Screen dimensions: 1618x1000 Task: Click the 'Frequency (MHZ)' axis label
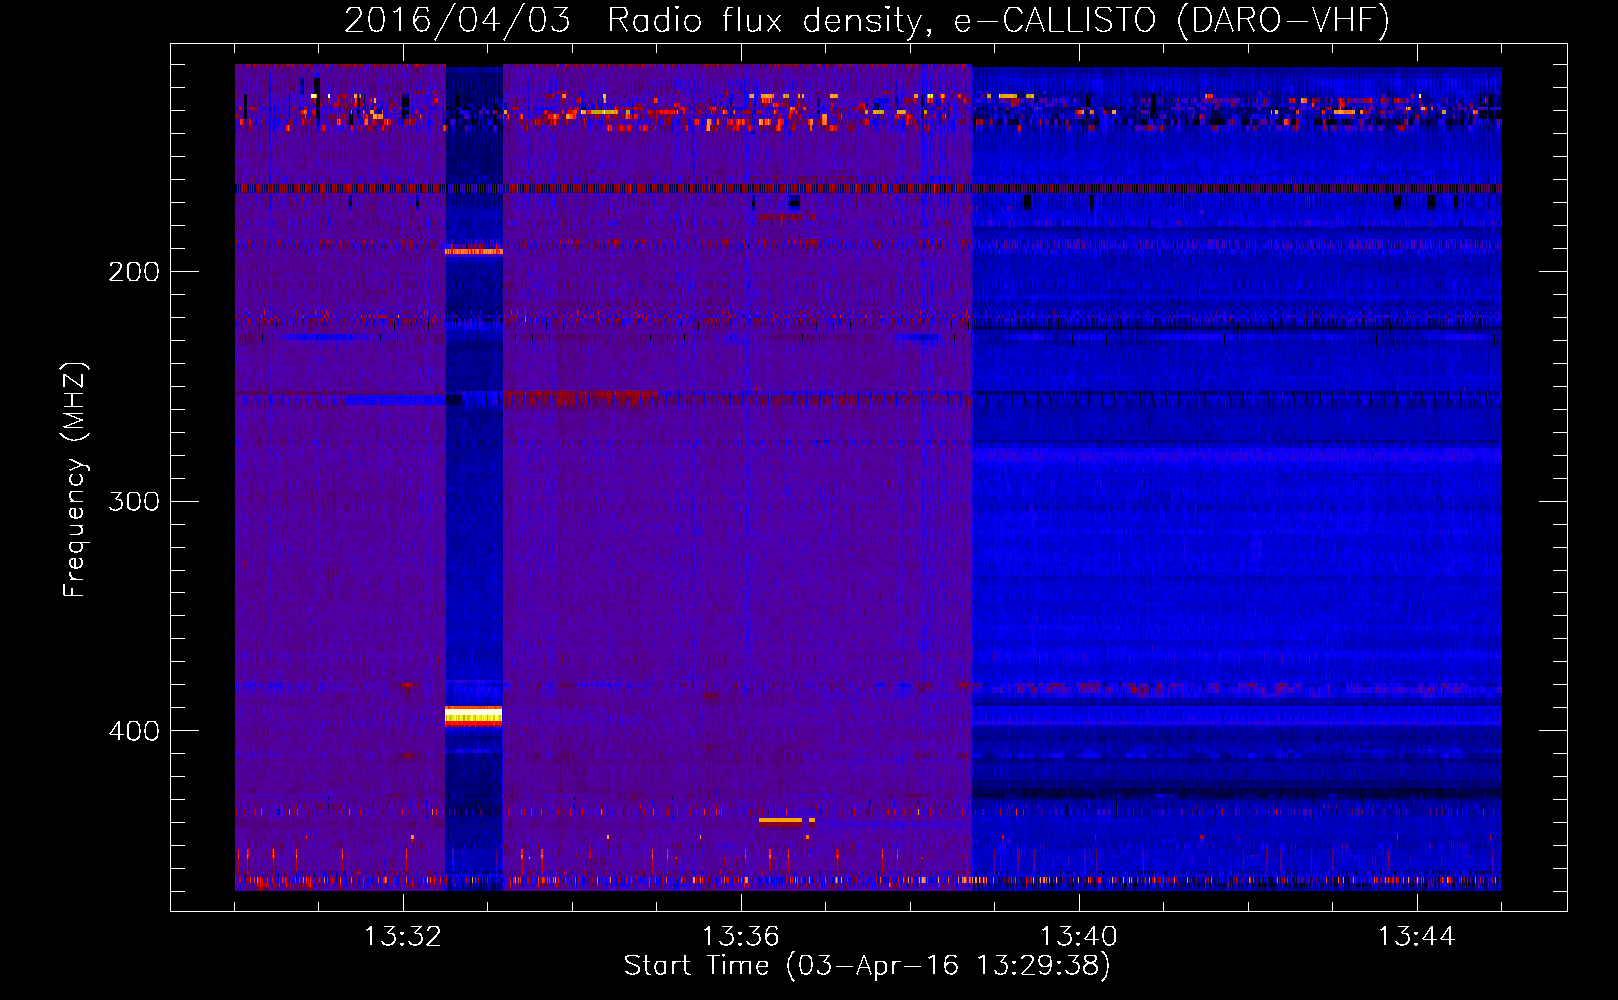pyautogui.click(x=75, y=480)
